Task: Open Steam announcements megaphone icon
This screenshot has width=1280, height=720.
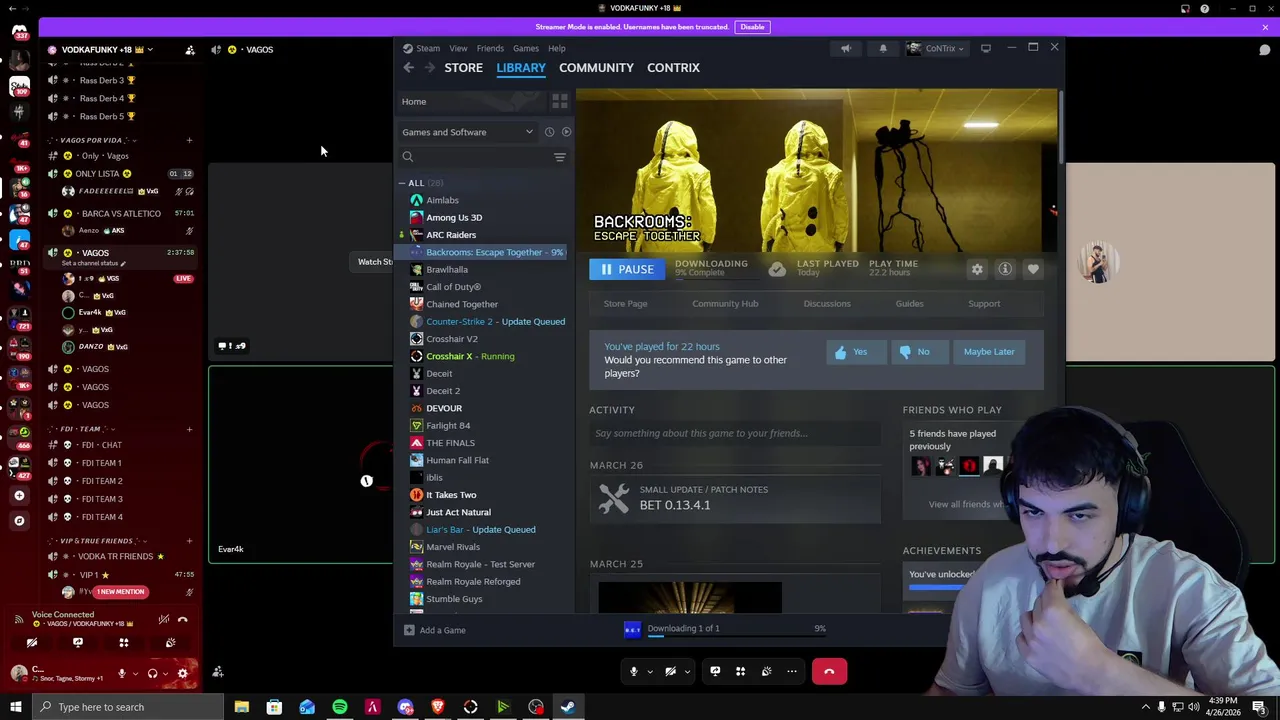Action: click(x=846, y=48)
